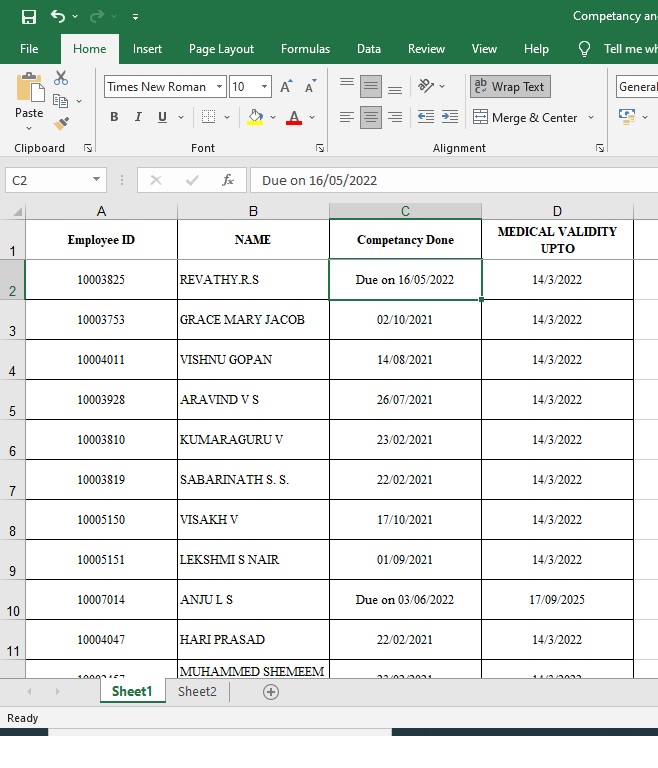Click the Name Box showing C2
This screenshot has height=768, width=658.
coord(47,181)
